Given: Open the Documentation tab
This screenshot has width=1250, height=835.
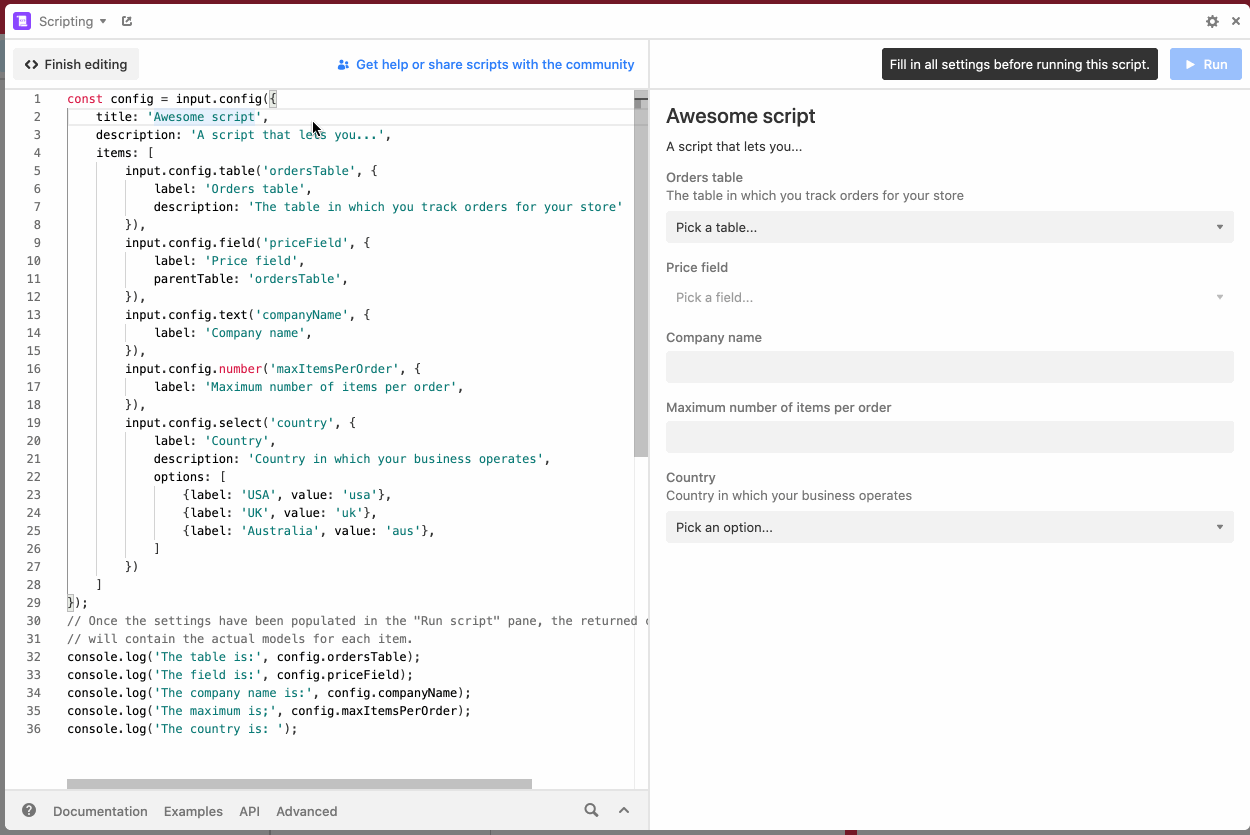Looking at the screenshot, I should pyautogui.click(x=100, y=811).
